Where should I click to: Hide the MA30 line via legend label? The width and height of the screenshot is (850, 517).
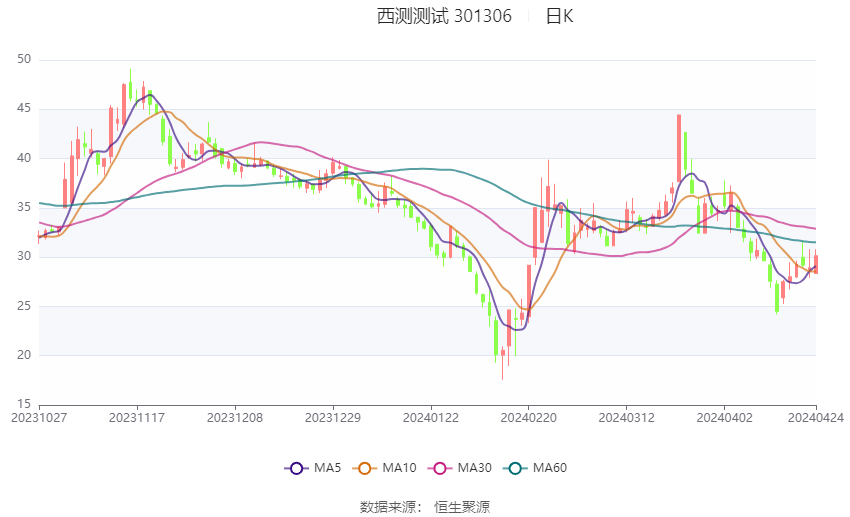(x=474, y=468)
